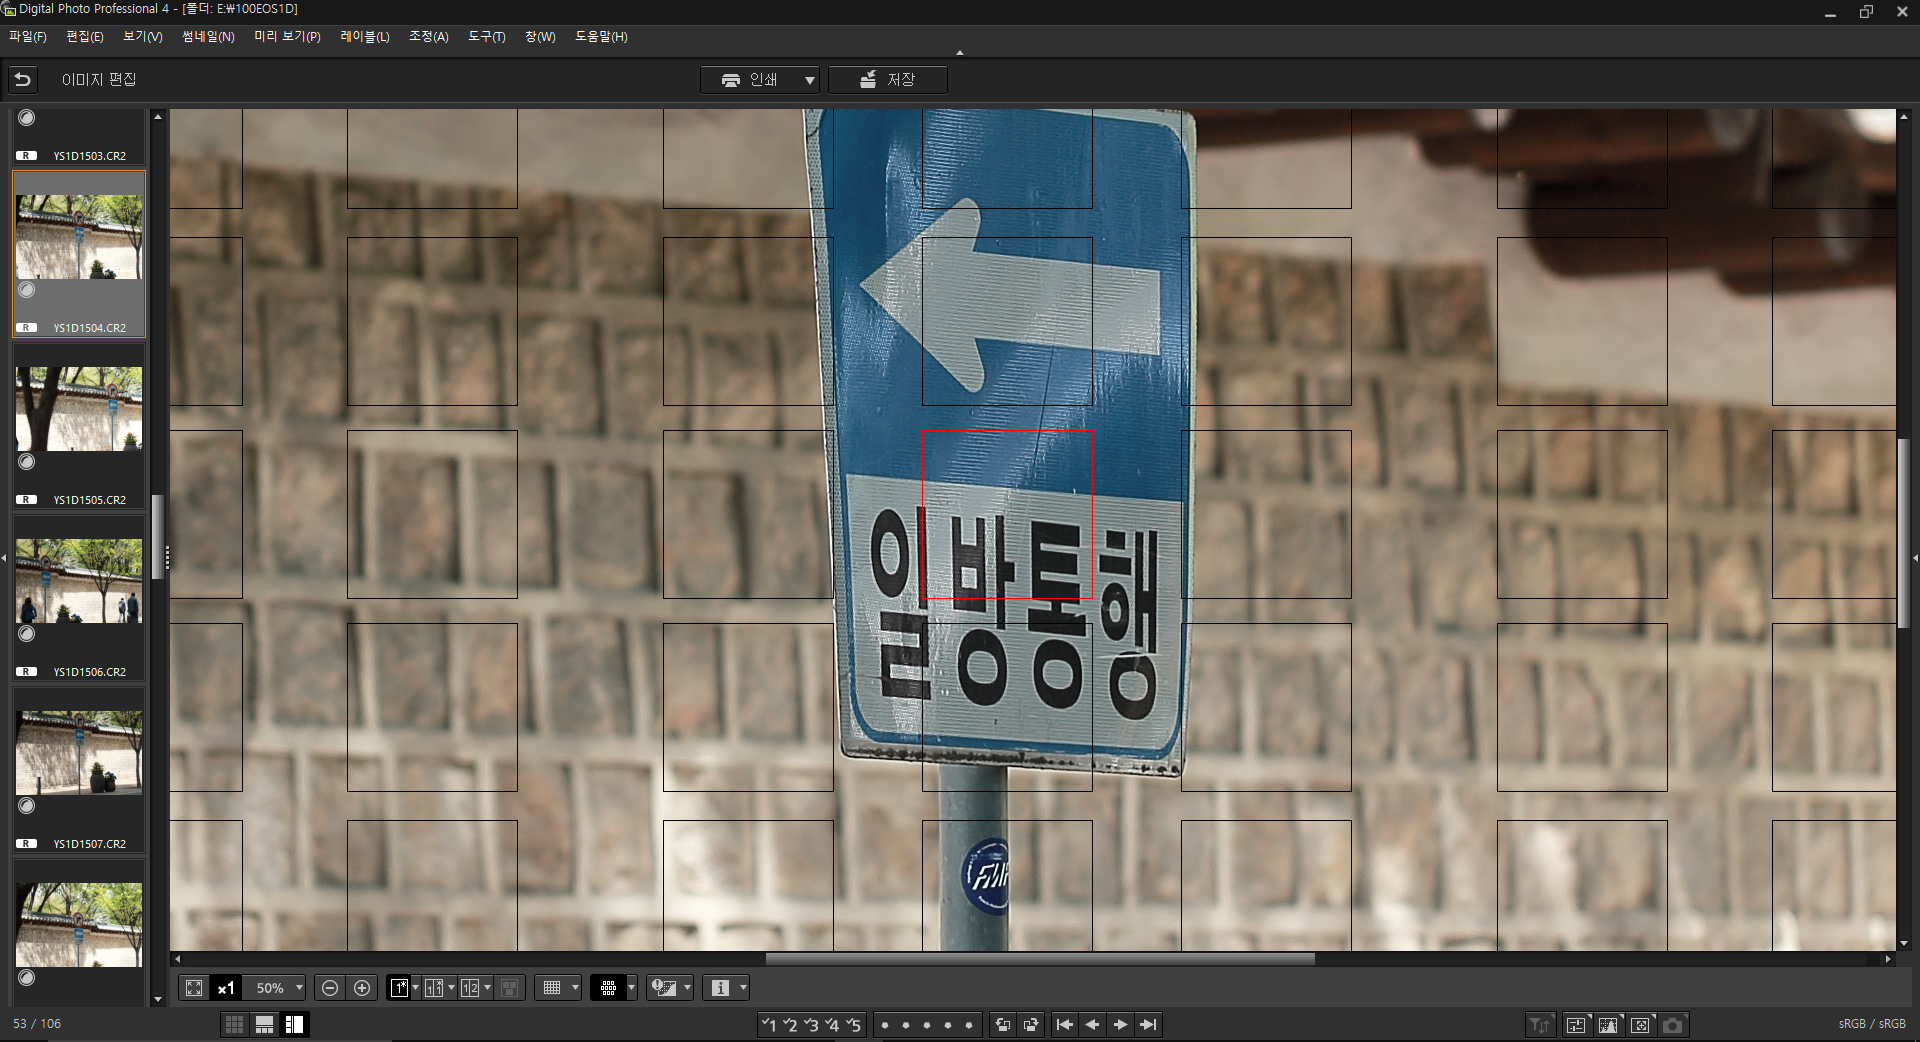Image resolution: width=1920 pixels, height=1042 pixels.
Task: Expand the 인쇄 print options arrow
Action: [x=810, y=80]
